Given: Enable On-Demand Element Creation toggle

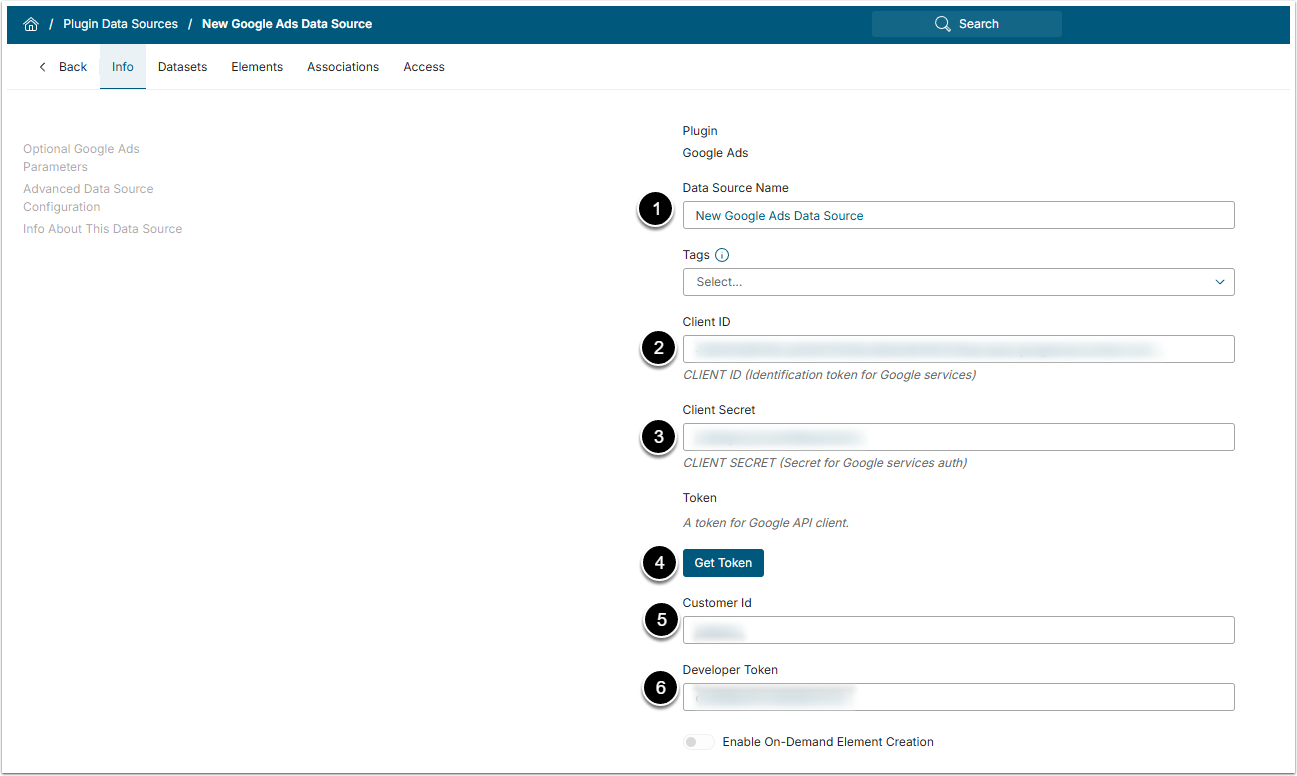Looking at the screenshot, I should [x=698, y=742].
